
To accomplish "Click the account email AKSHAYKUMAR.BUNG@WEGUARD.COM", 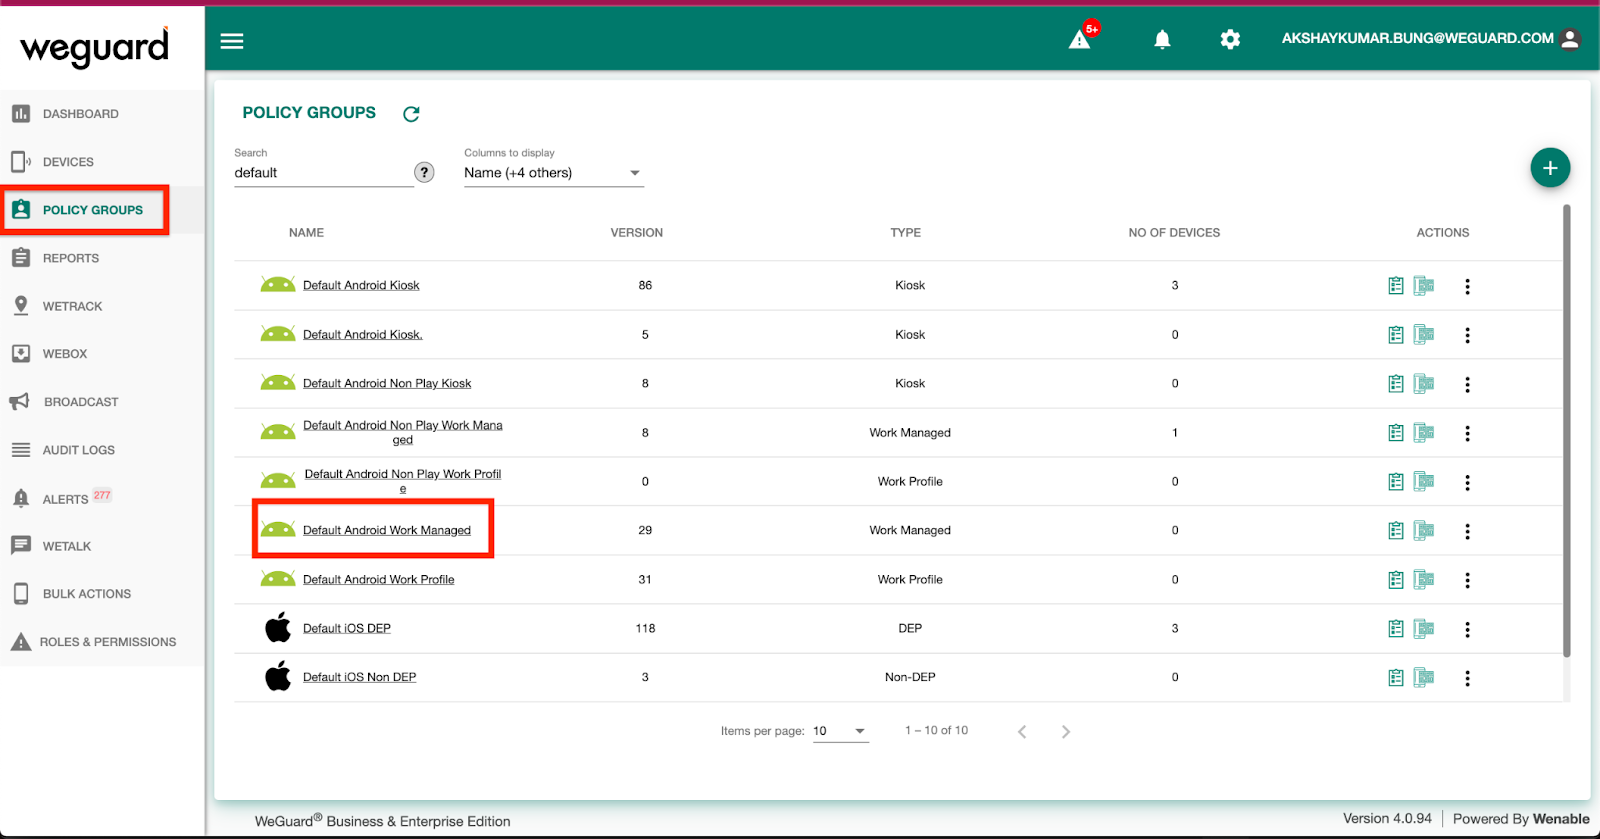I will [1417, 38].
